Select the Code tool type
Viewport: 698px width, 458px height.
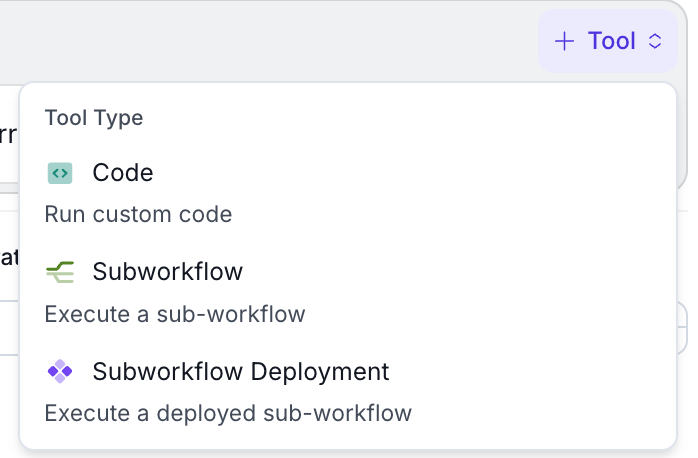click(x=347, y=192)
